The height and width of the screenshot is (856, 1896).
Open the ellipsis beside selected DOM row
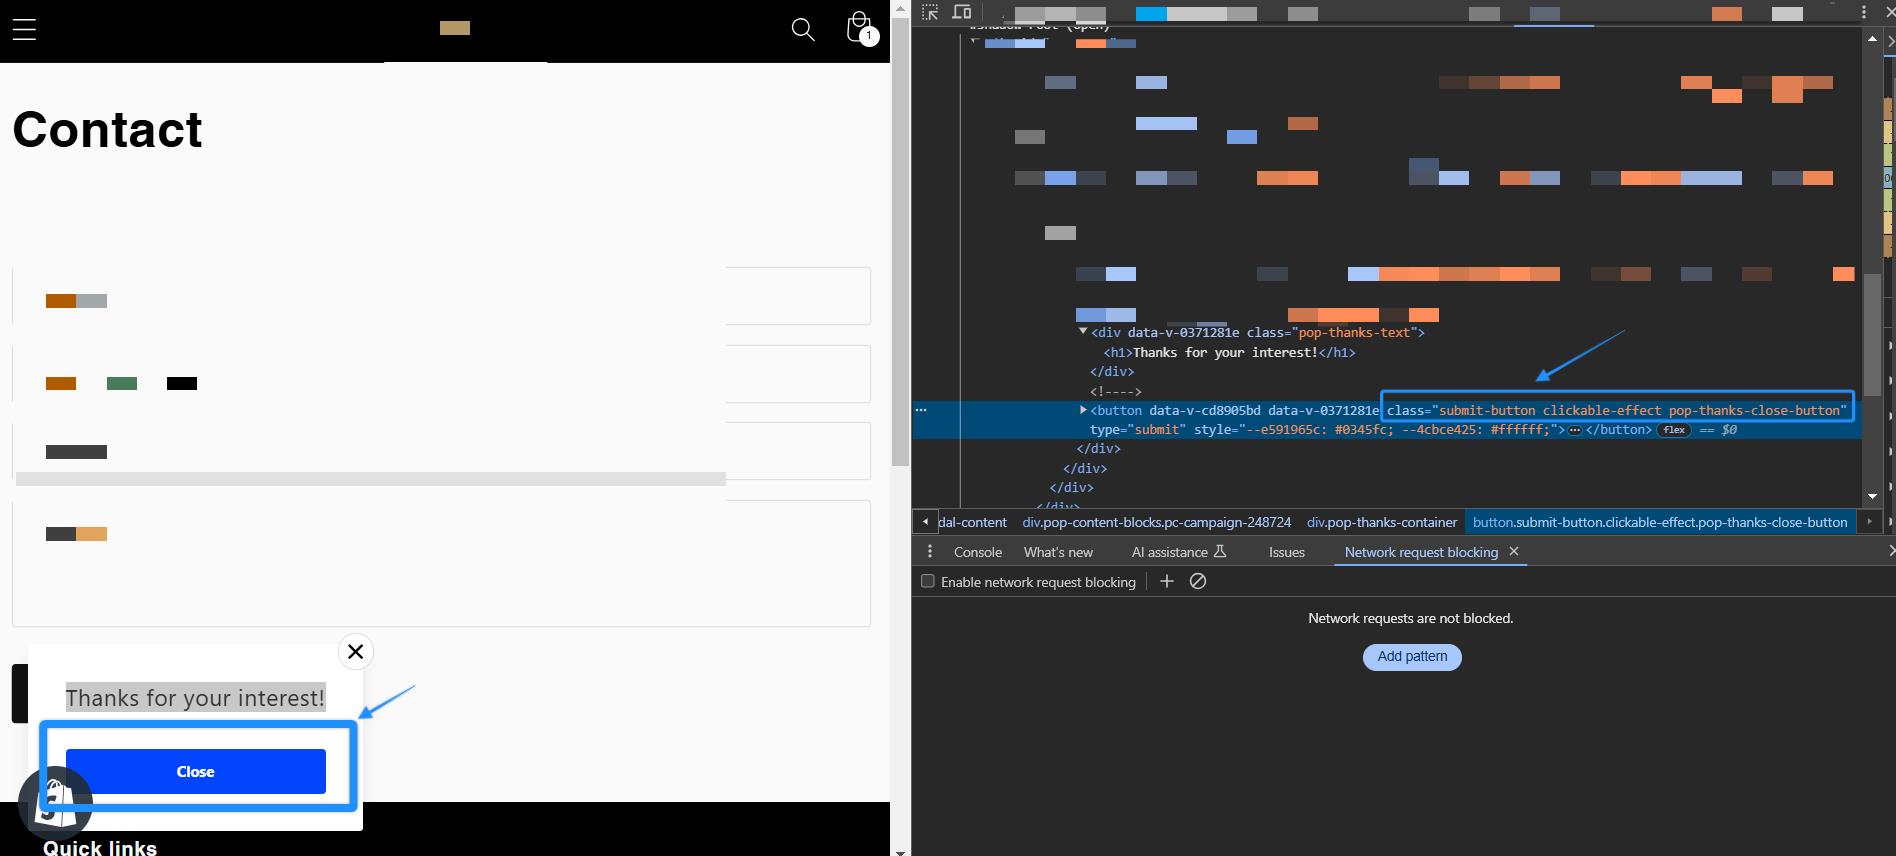[921, 410]
